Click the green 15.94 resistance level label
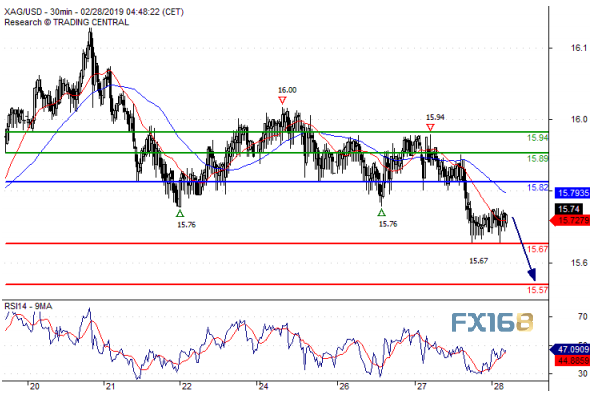596x398 pixels. coord(537,138)
